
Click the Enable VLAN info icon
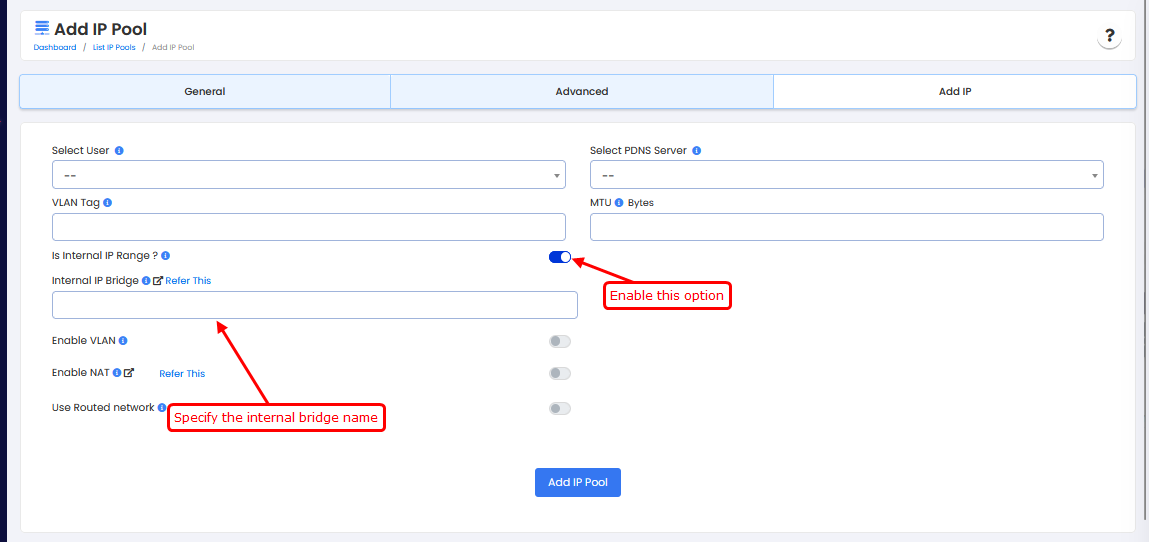[x=124, y=341]
